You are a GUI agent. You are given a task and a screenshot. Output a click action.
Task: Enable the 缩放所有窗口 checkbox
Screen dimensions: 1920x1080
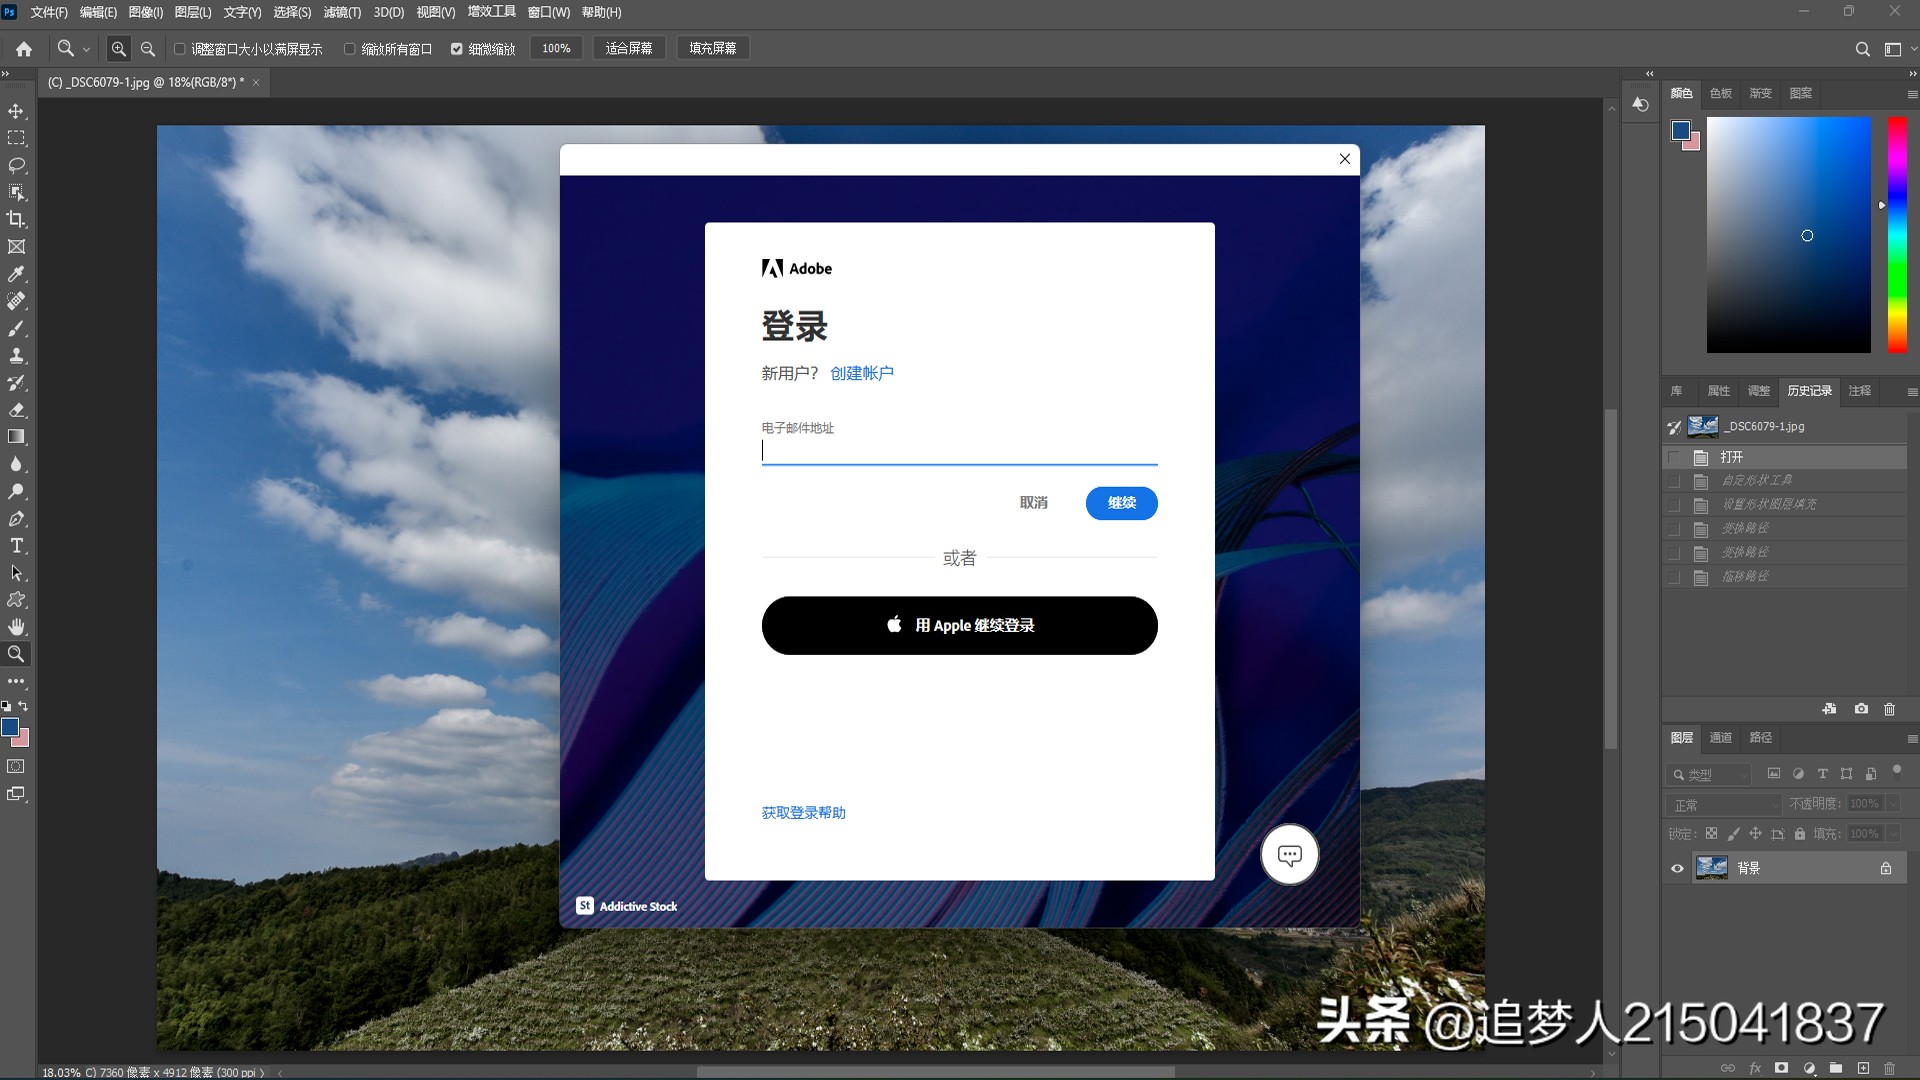pyautogui.click(x=349, y=48)
